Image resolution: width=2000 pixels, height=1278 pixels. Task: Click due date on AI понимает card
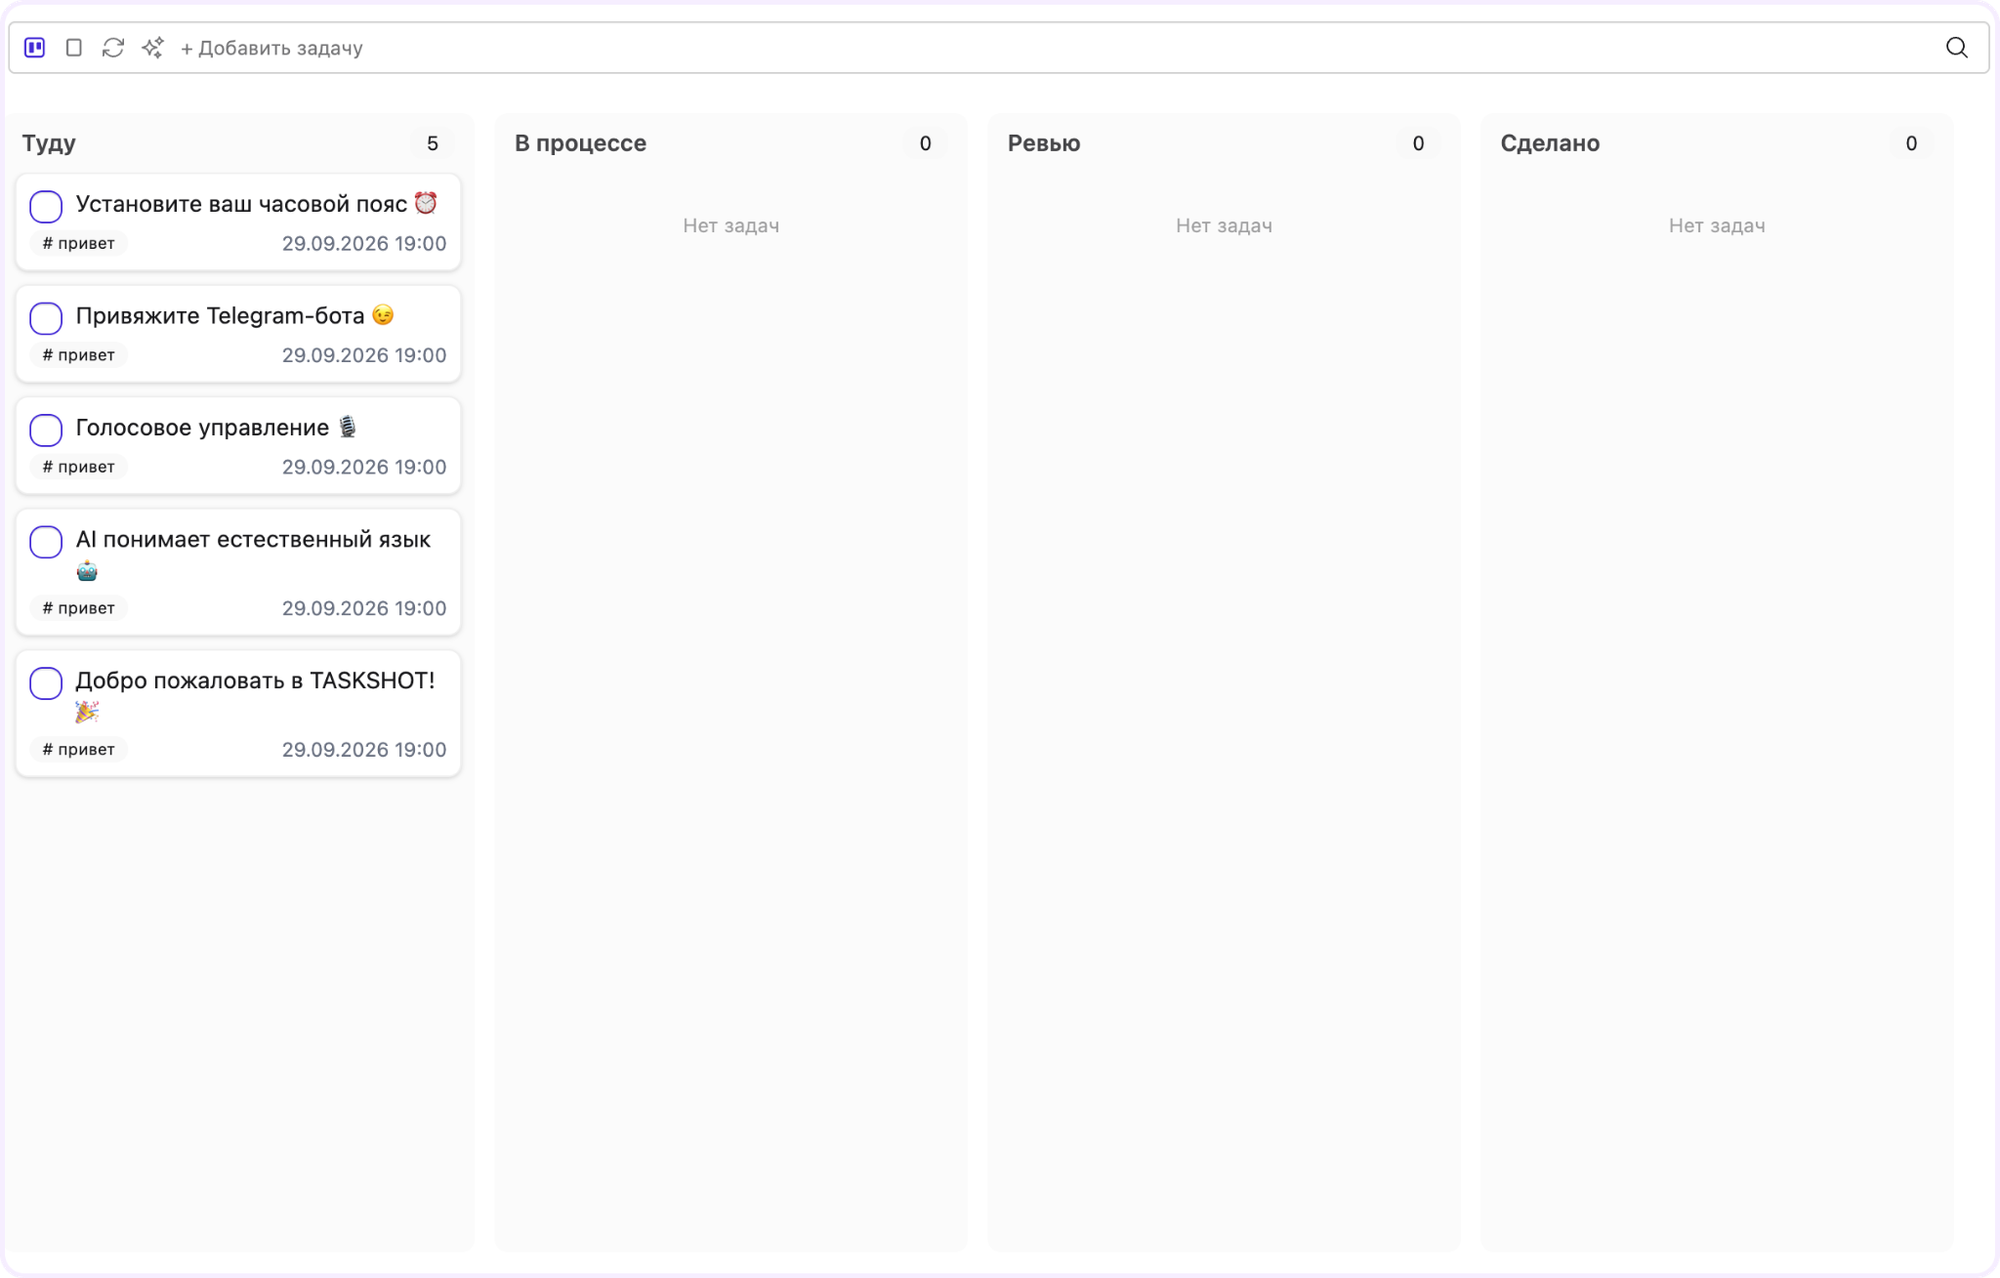[364, 608]
